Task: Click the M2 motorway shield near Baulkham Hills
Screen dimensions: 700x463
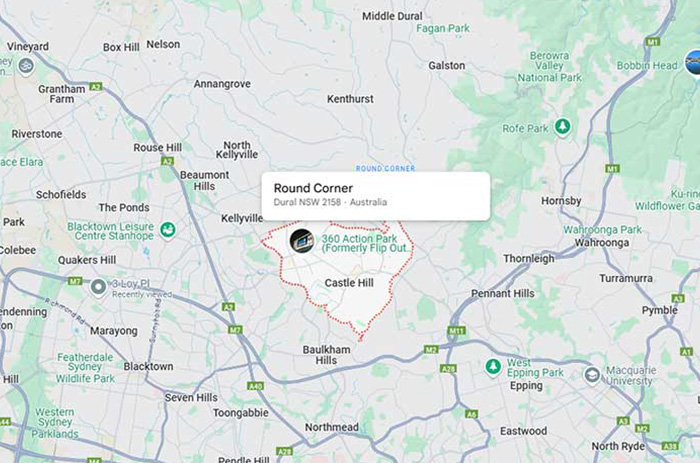Action: click(431, 350)
